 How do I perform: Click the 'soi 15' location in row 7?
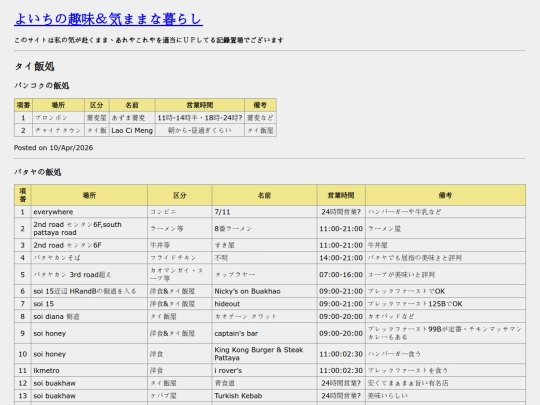(89, 304)
